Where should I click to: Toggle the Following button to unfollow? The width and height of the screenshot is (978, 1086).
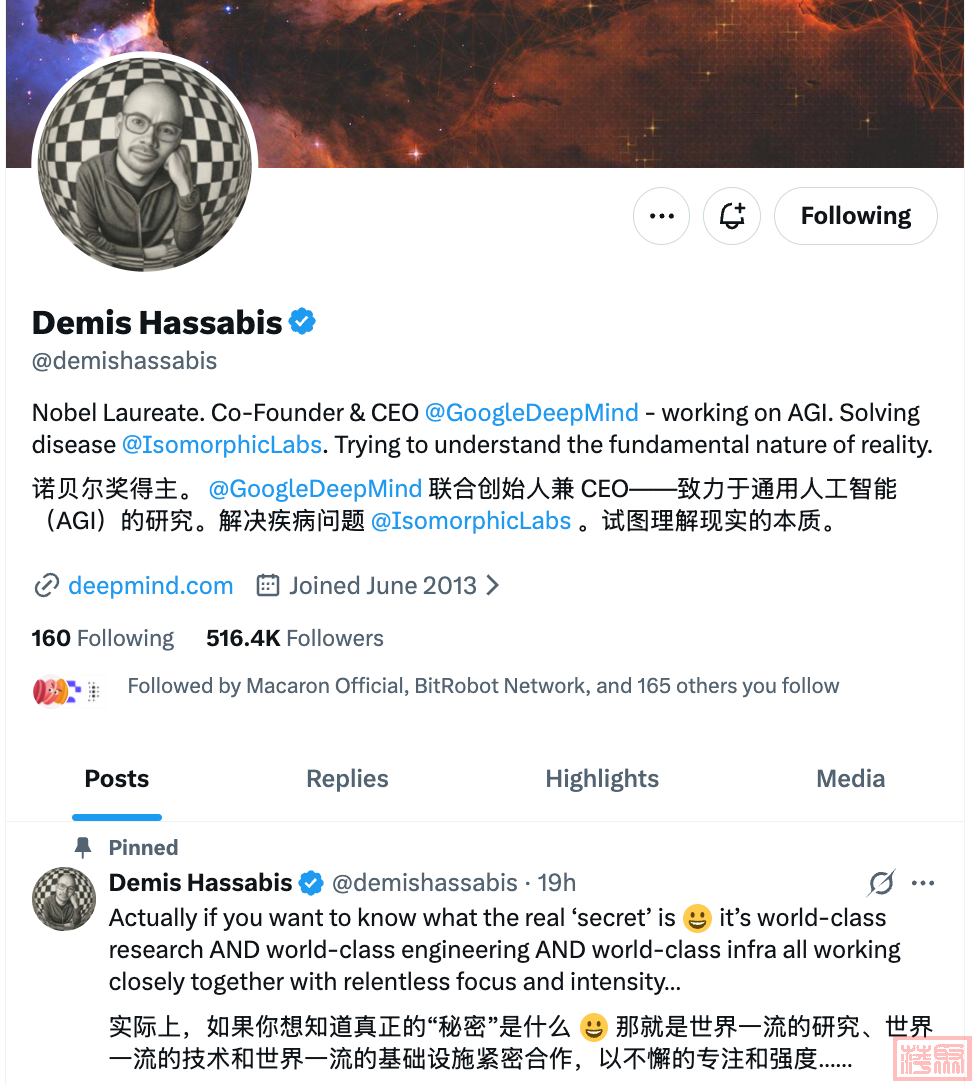[x=855, y=216]
